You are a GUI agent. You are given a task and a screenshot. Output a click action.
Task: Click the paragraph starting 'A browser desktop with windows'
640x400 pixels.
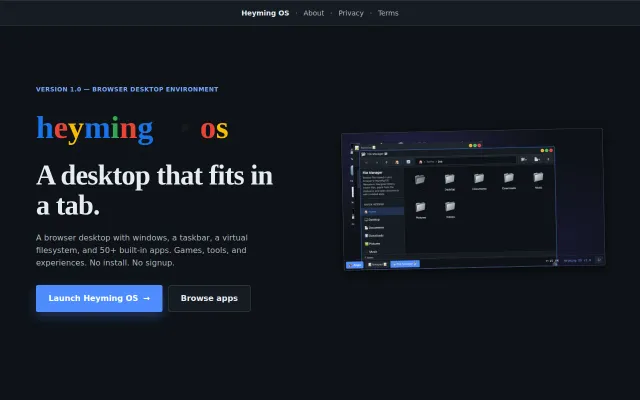click(142, 250)
